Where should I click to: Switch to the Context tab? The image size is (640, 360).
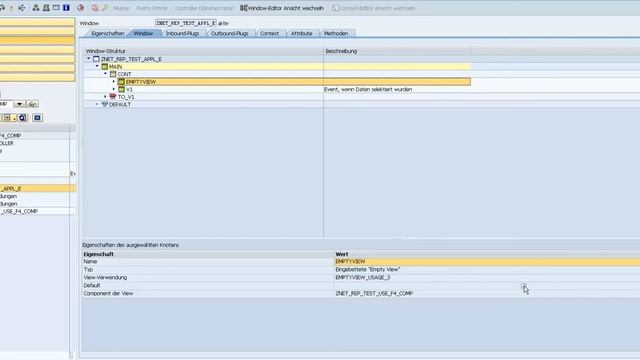coord(269,33)
